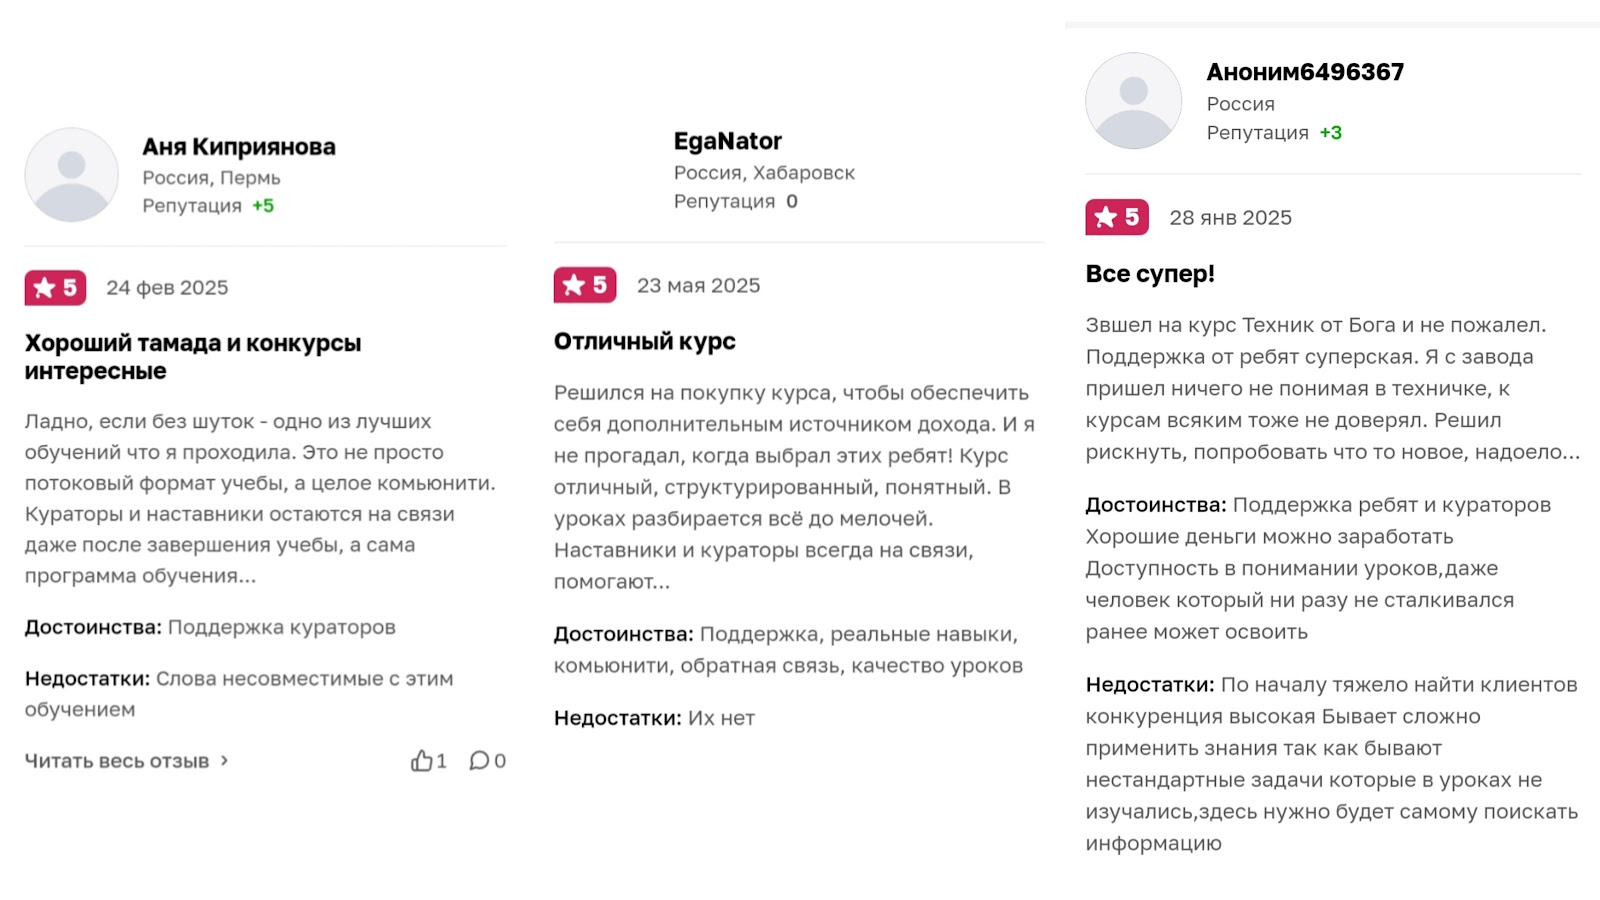The width and height of the screenshot is (1600, 900).
Task: Click the comment speech-bubble icon
Action: point(481,761)
